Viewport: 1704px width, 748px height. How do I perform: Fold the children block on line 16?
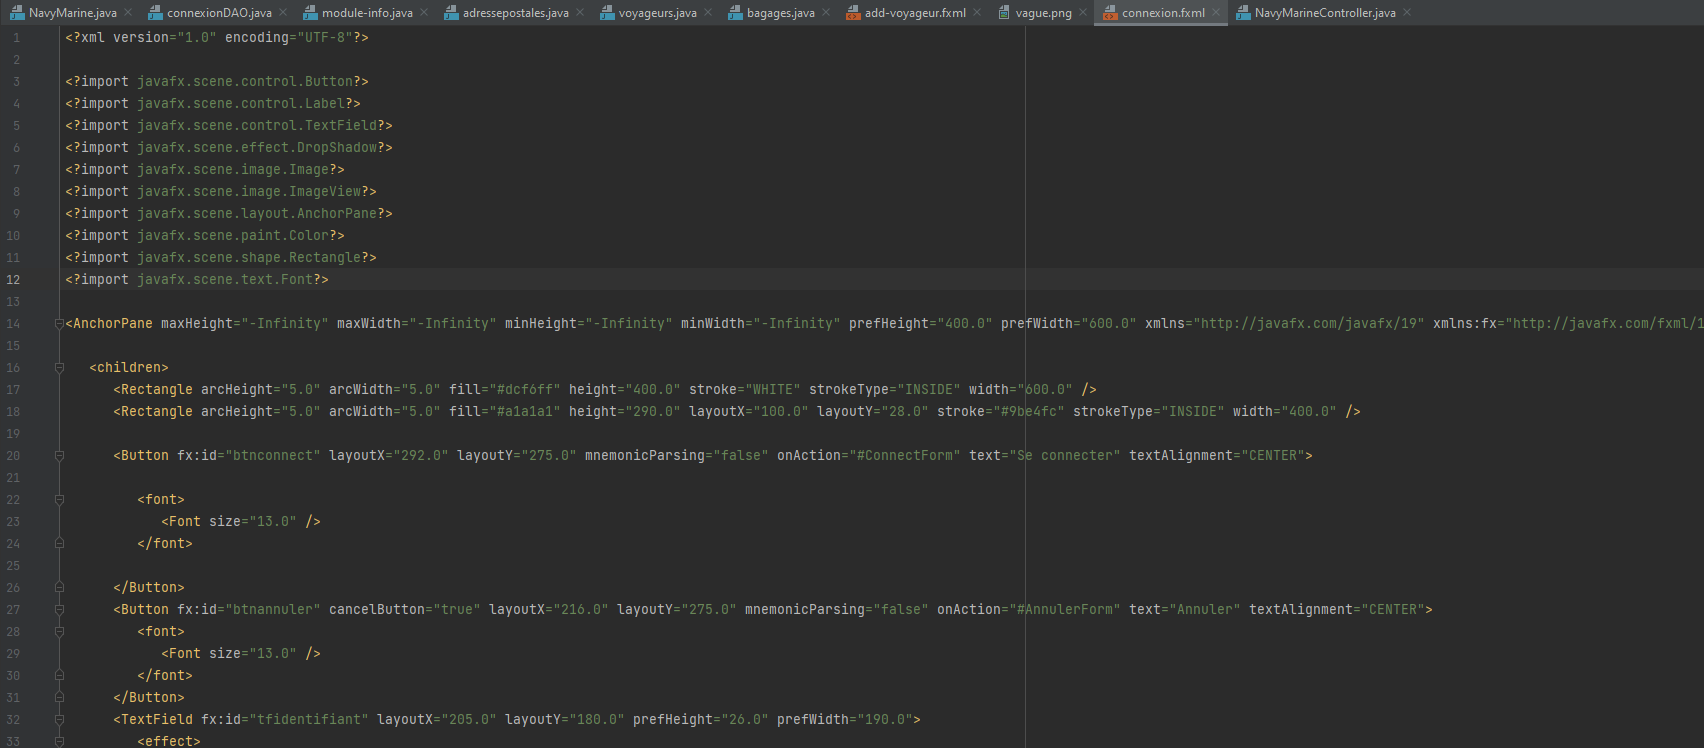(59, 368)
